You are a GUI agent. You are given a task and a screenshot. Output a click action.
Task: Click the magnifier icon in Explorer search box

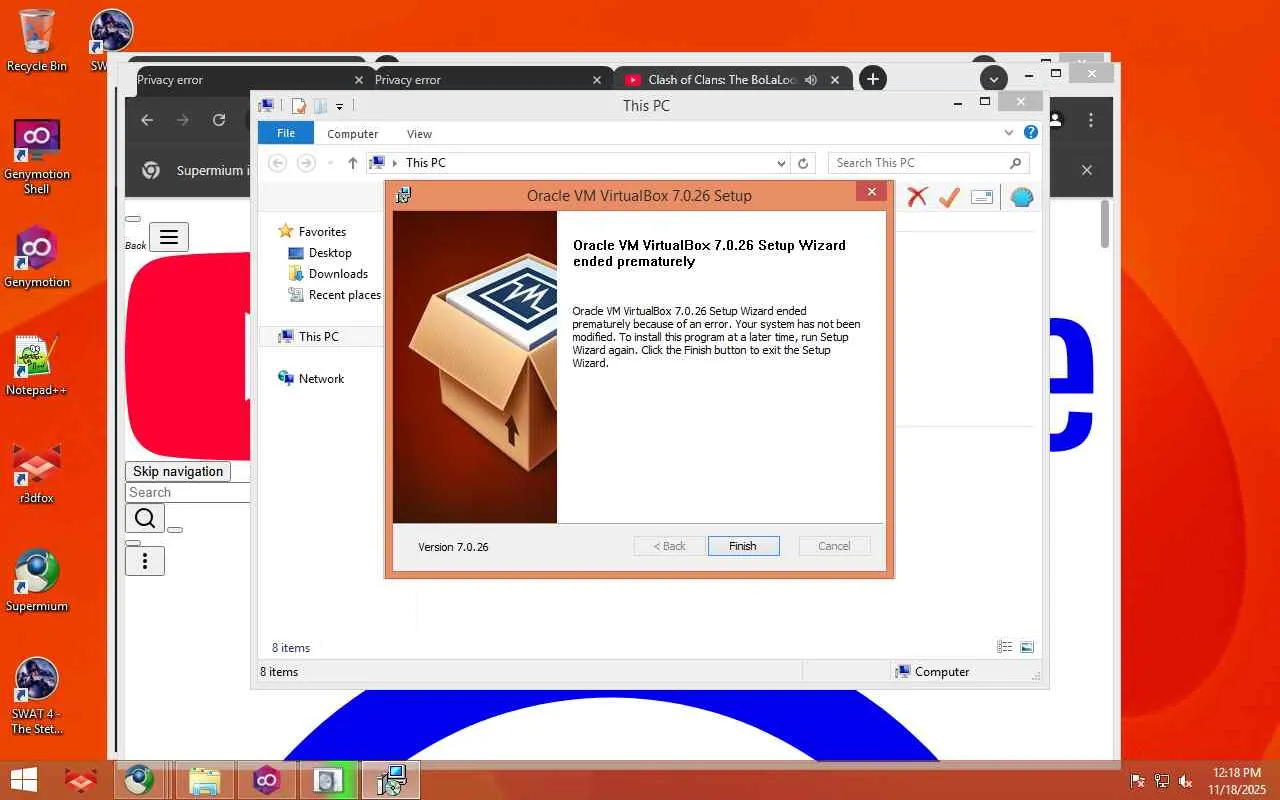tap(1015, 163)
